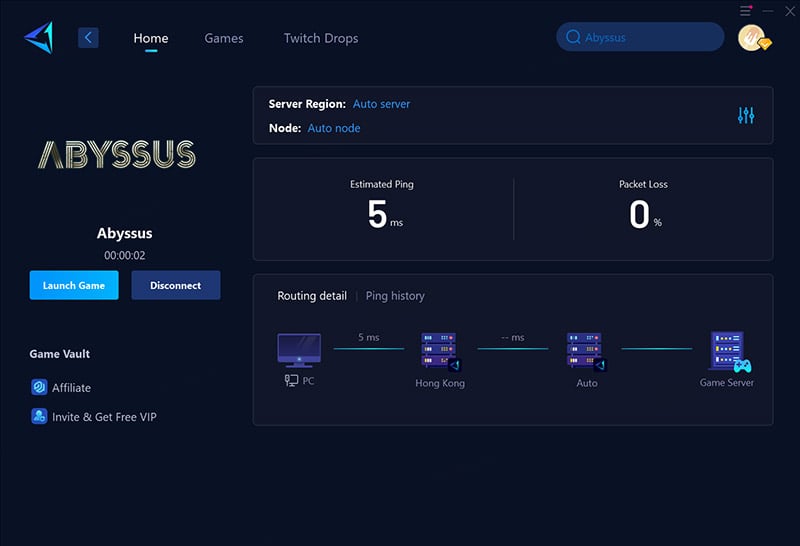Open server settings sliders icon
The image size is (800, 546).
pyautogui.click(x=745, y=115)
